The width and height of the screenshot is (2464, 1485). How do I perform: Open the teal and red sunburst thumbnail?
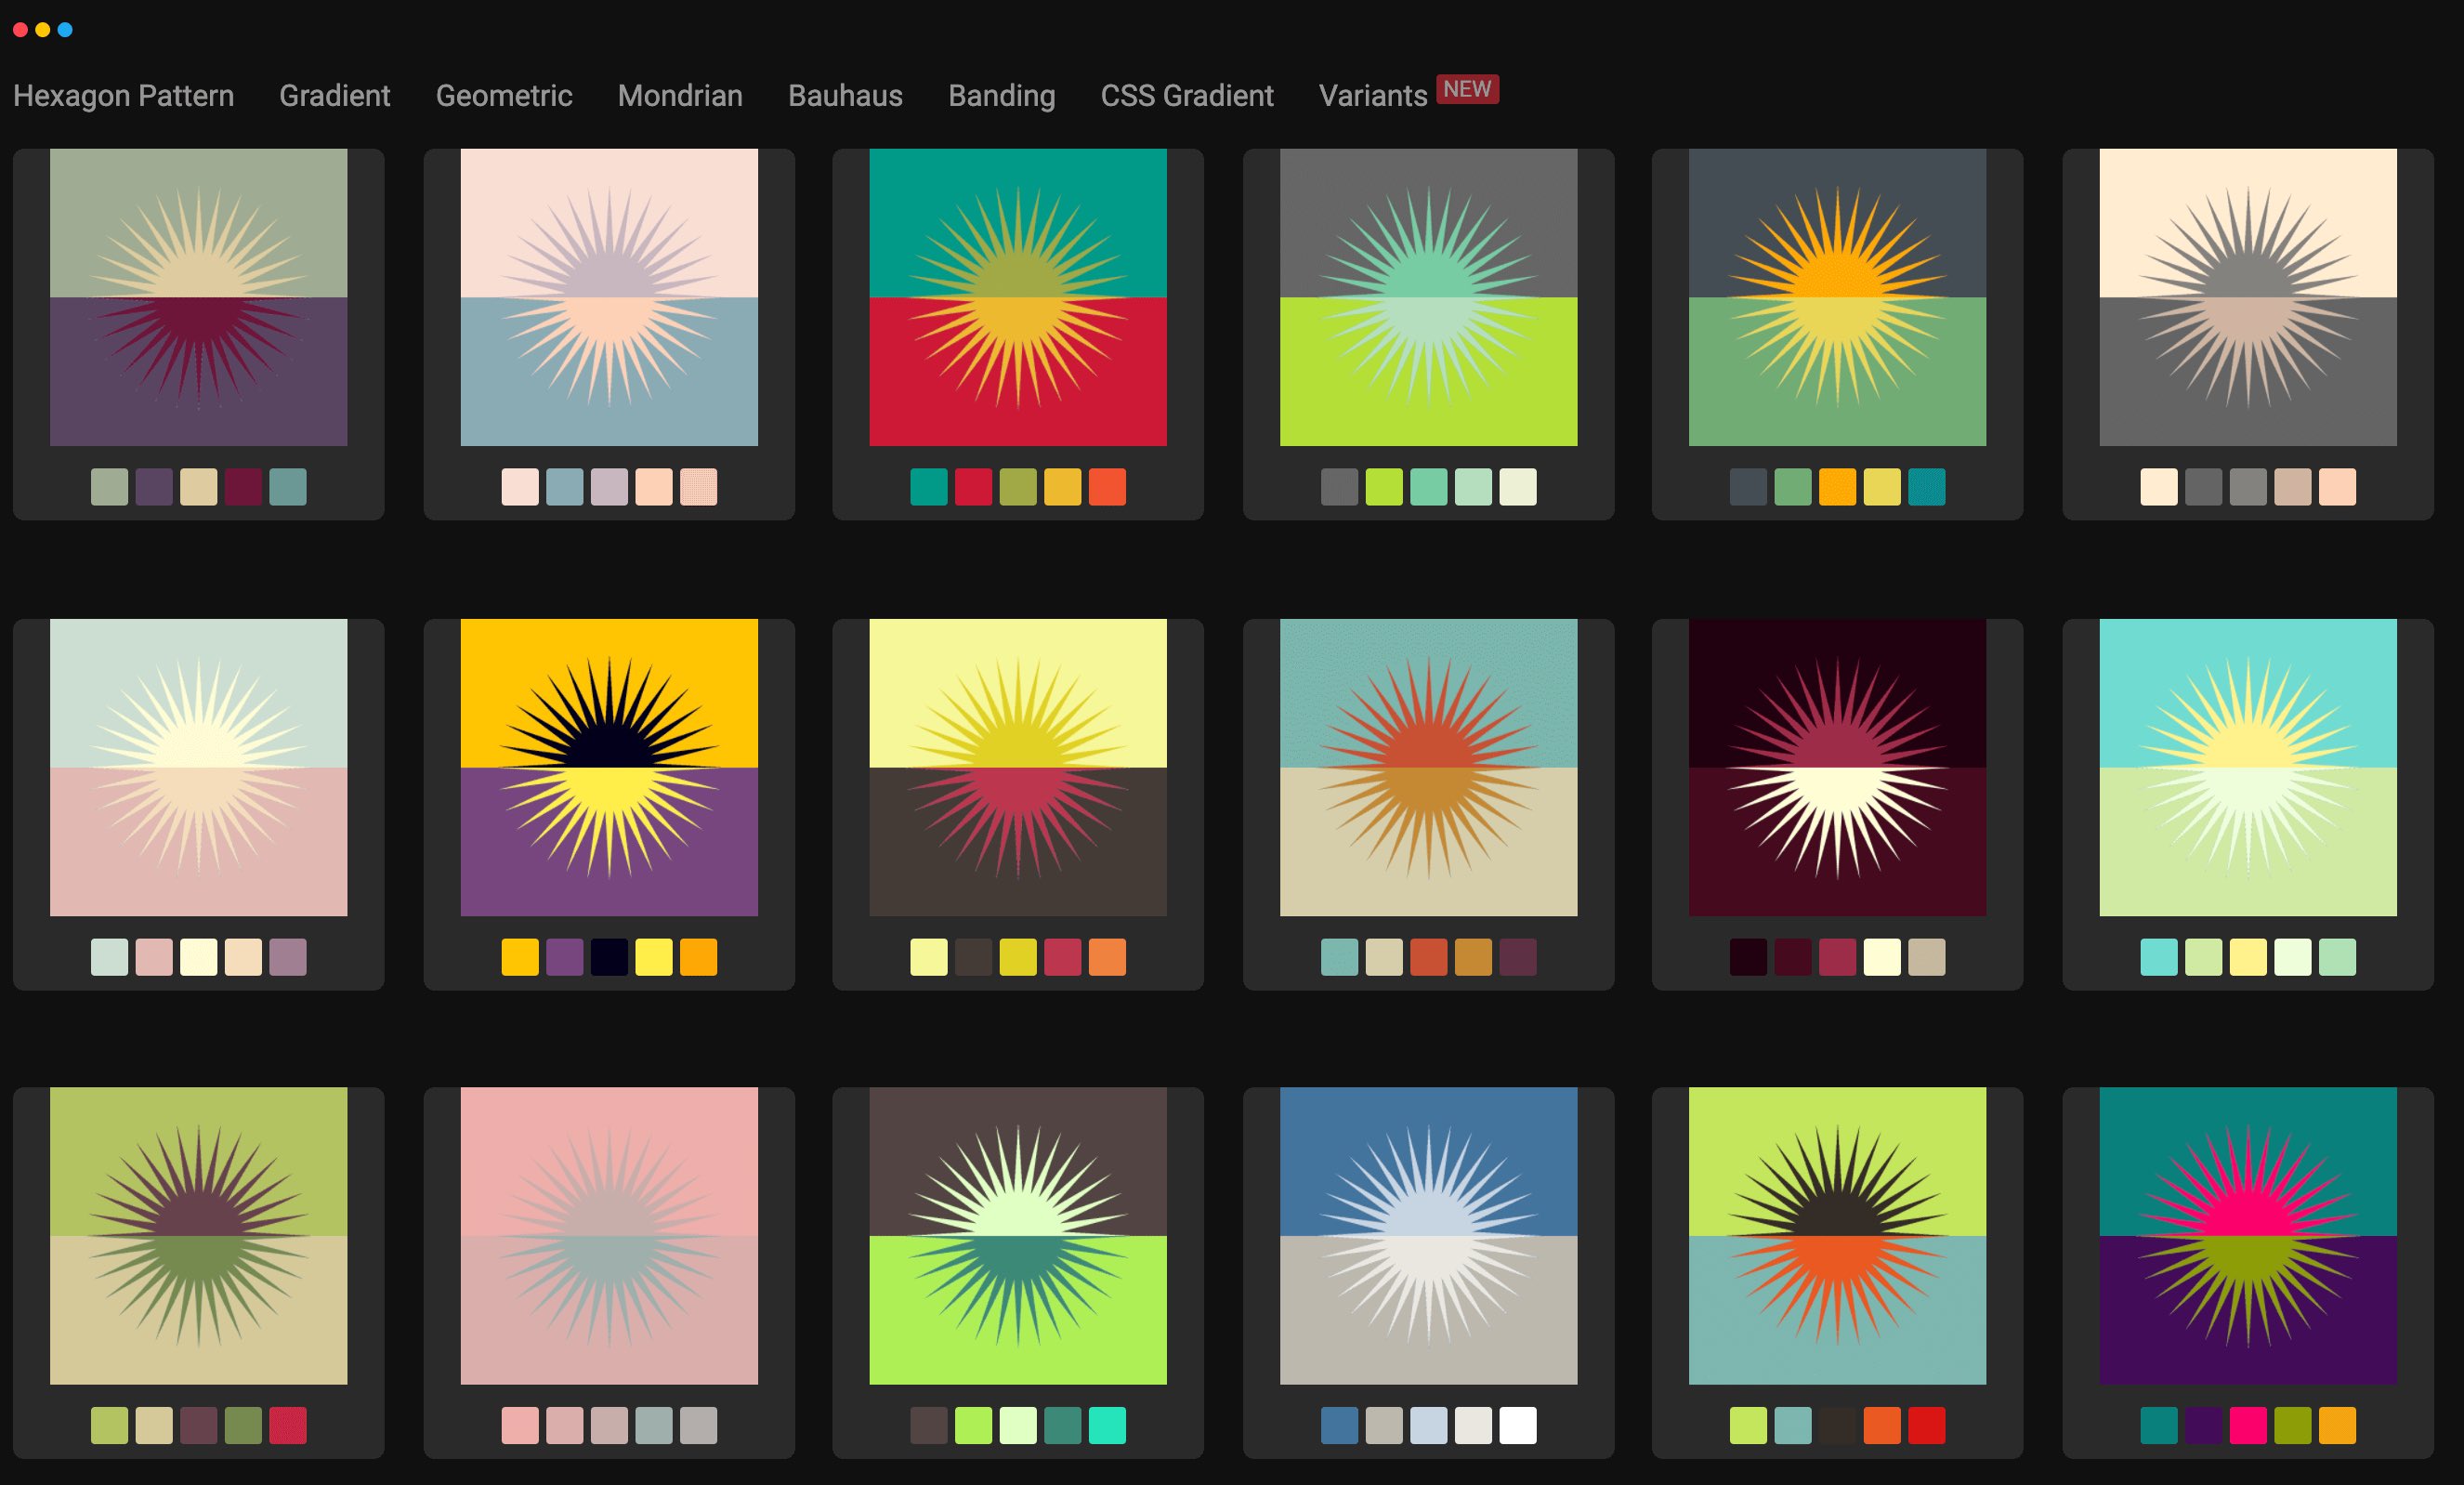click(x=1017, y=297)
